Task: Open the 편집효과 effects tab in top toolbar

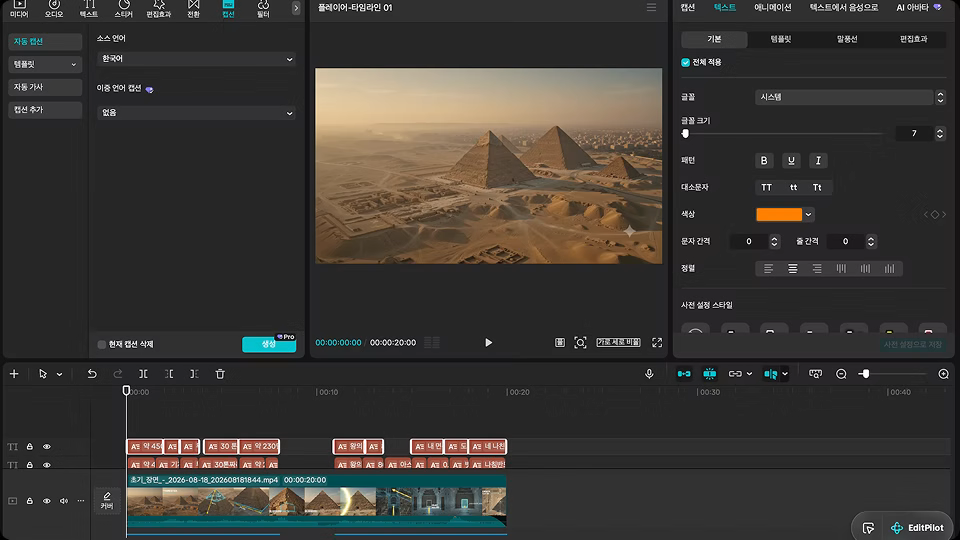Action: point(159,9)
